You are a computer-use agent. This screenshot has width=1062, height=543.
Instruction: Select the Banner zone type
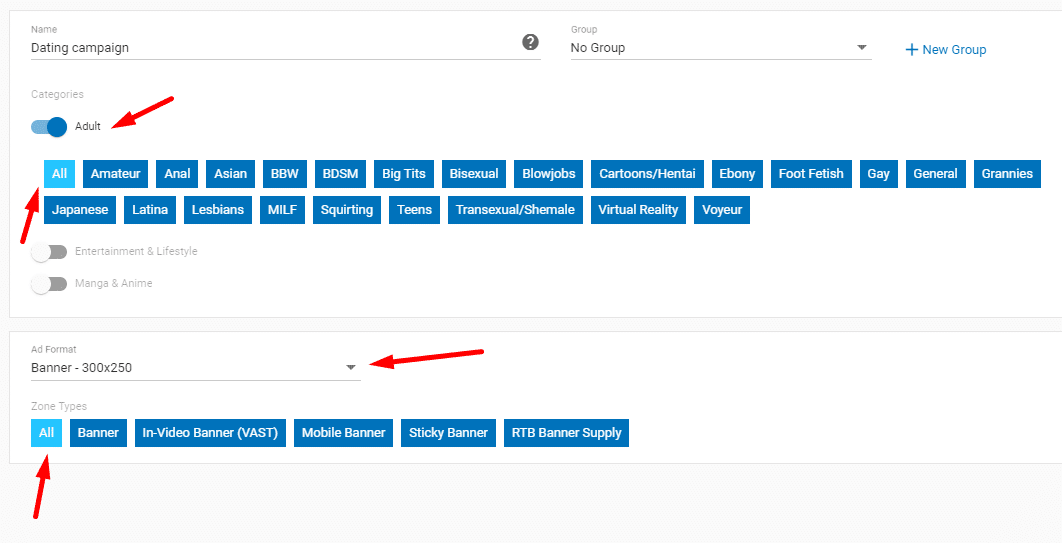point(99,433)
